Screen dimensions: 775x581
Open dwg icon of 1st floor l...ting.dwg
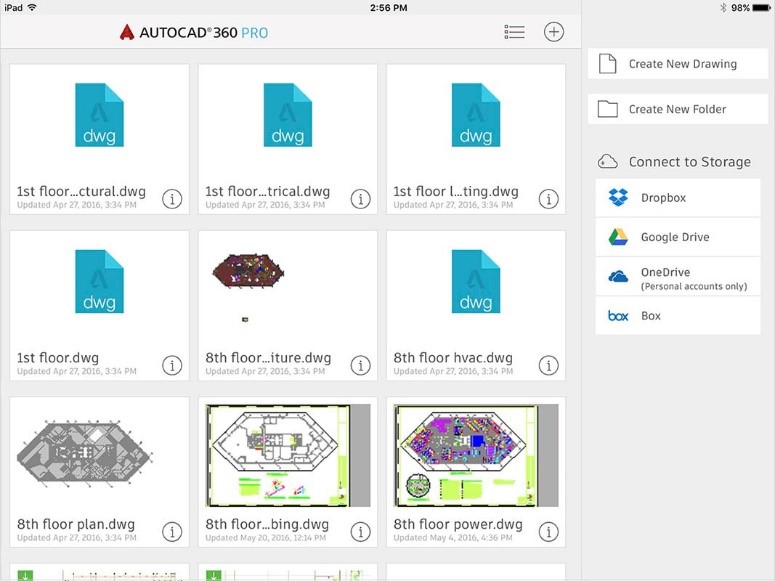point(476,115)
